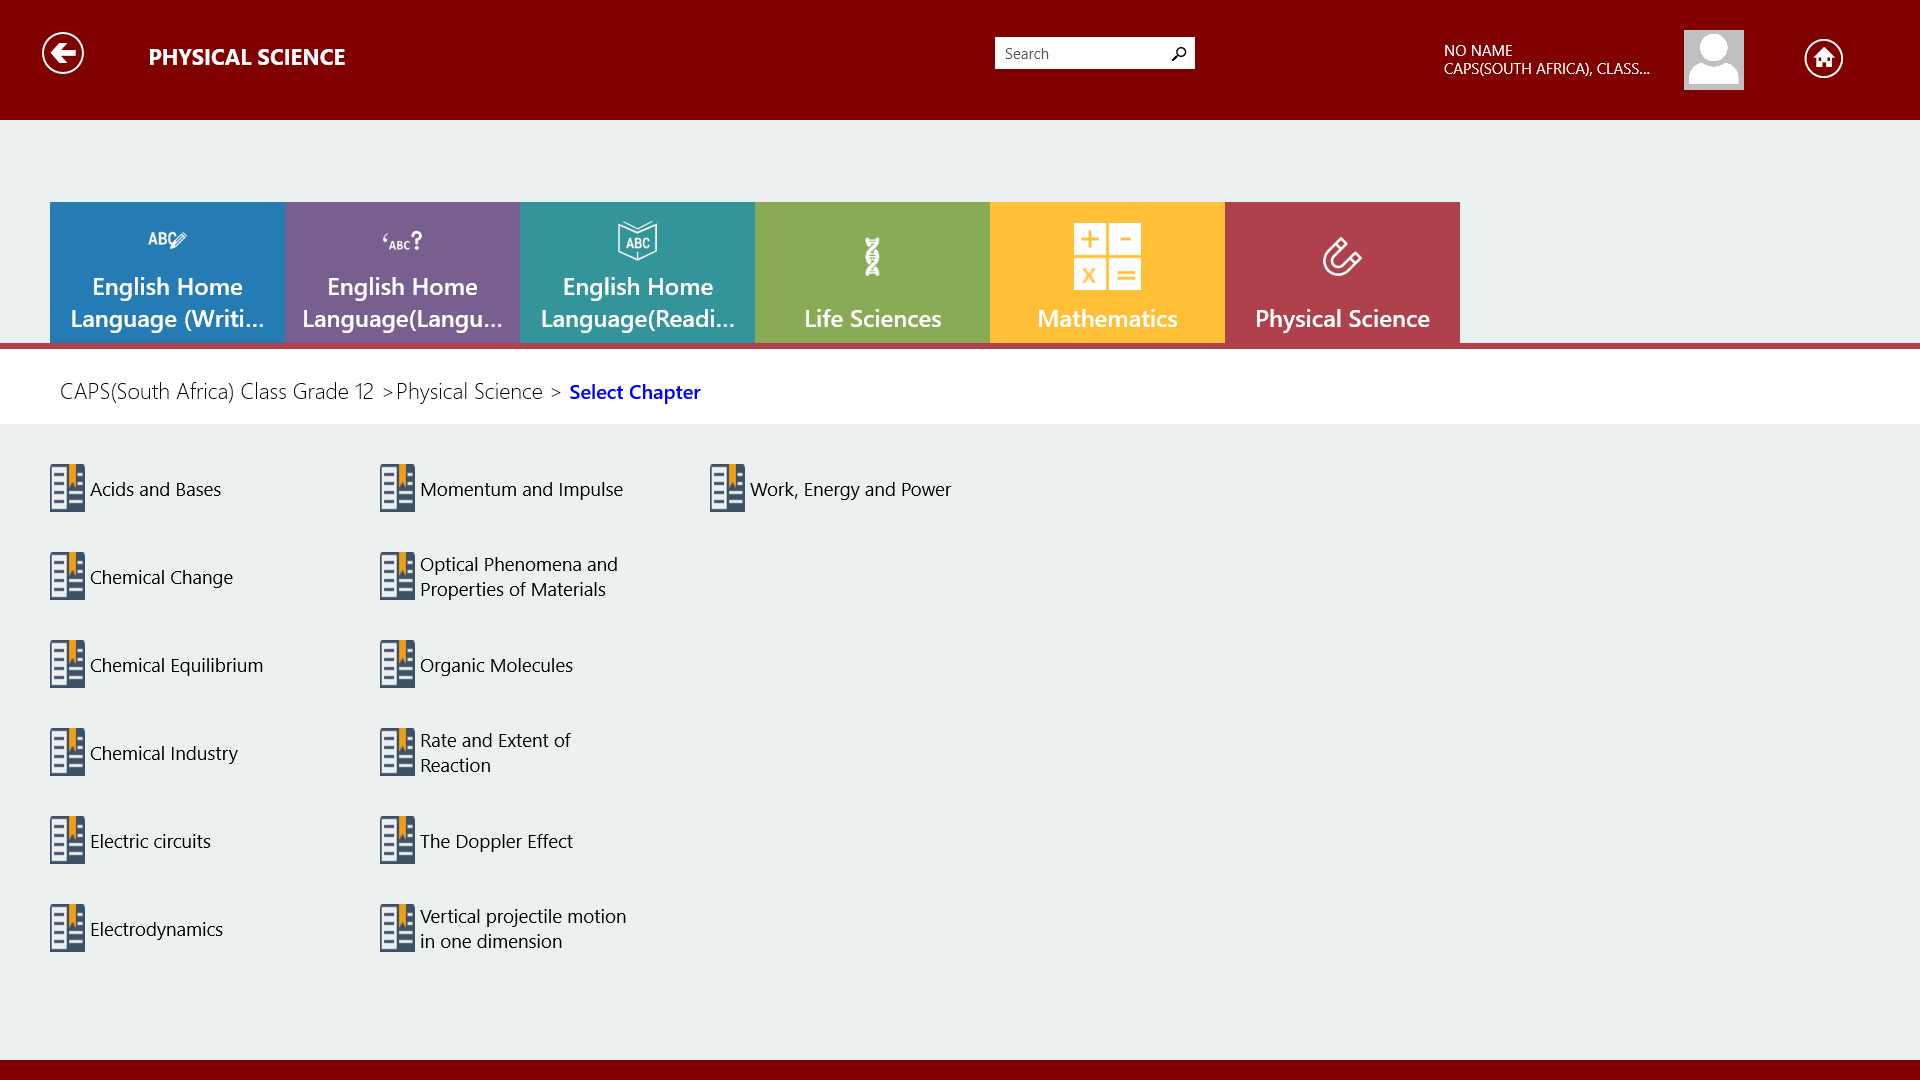This screenshot has width=1920, height=1080.
Task: Switch to English Home Language (Writing) tile
Action: pos(167,273)
